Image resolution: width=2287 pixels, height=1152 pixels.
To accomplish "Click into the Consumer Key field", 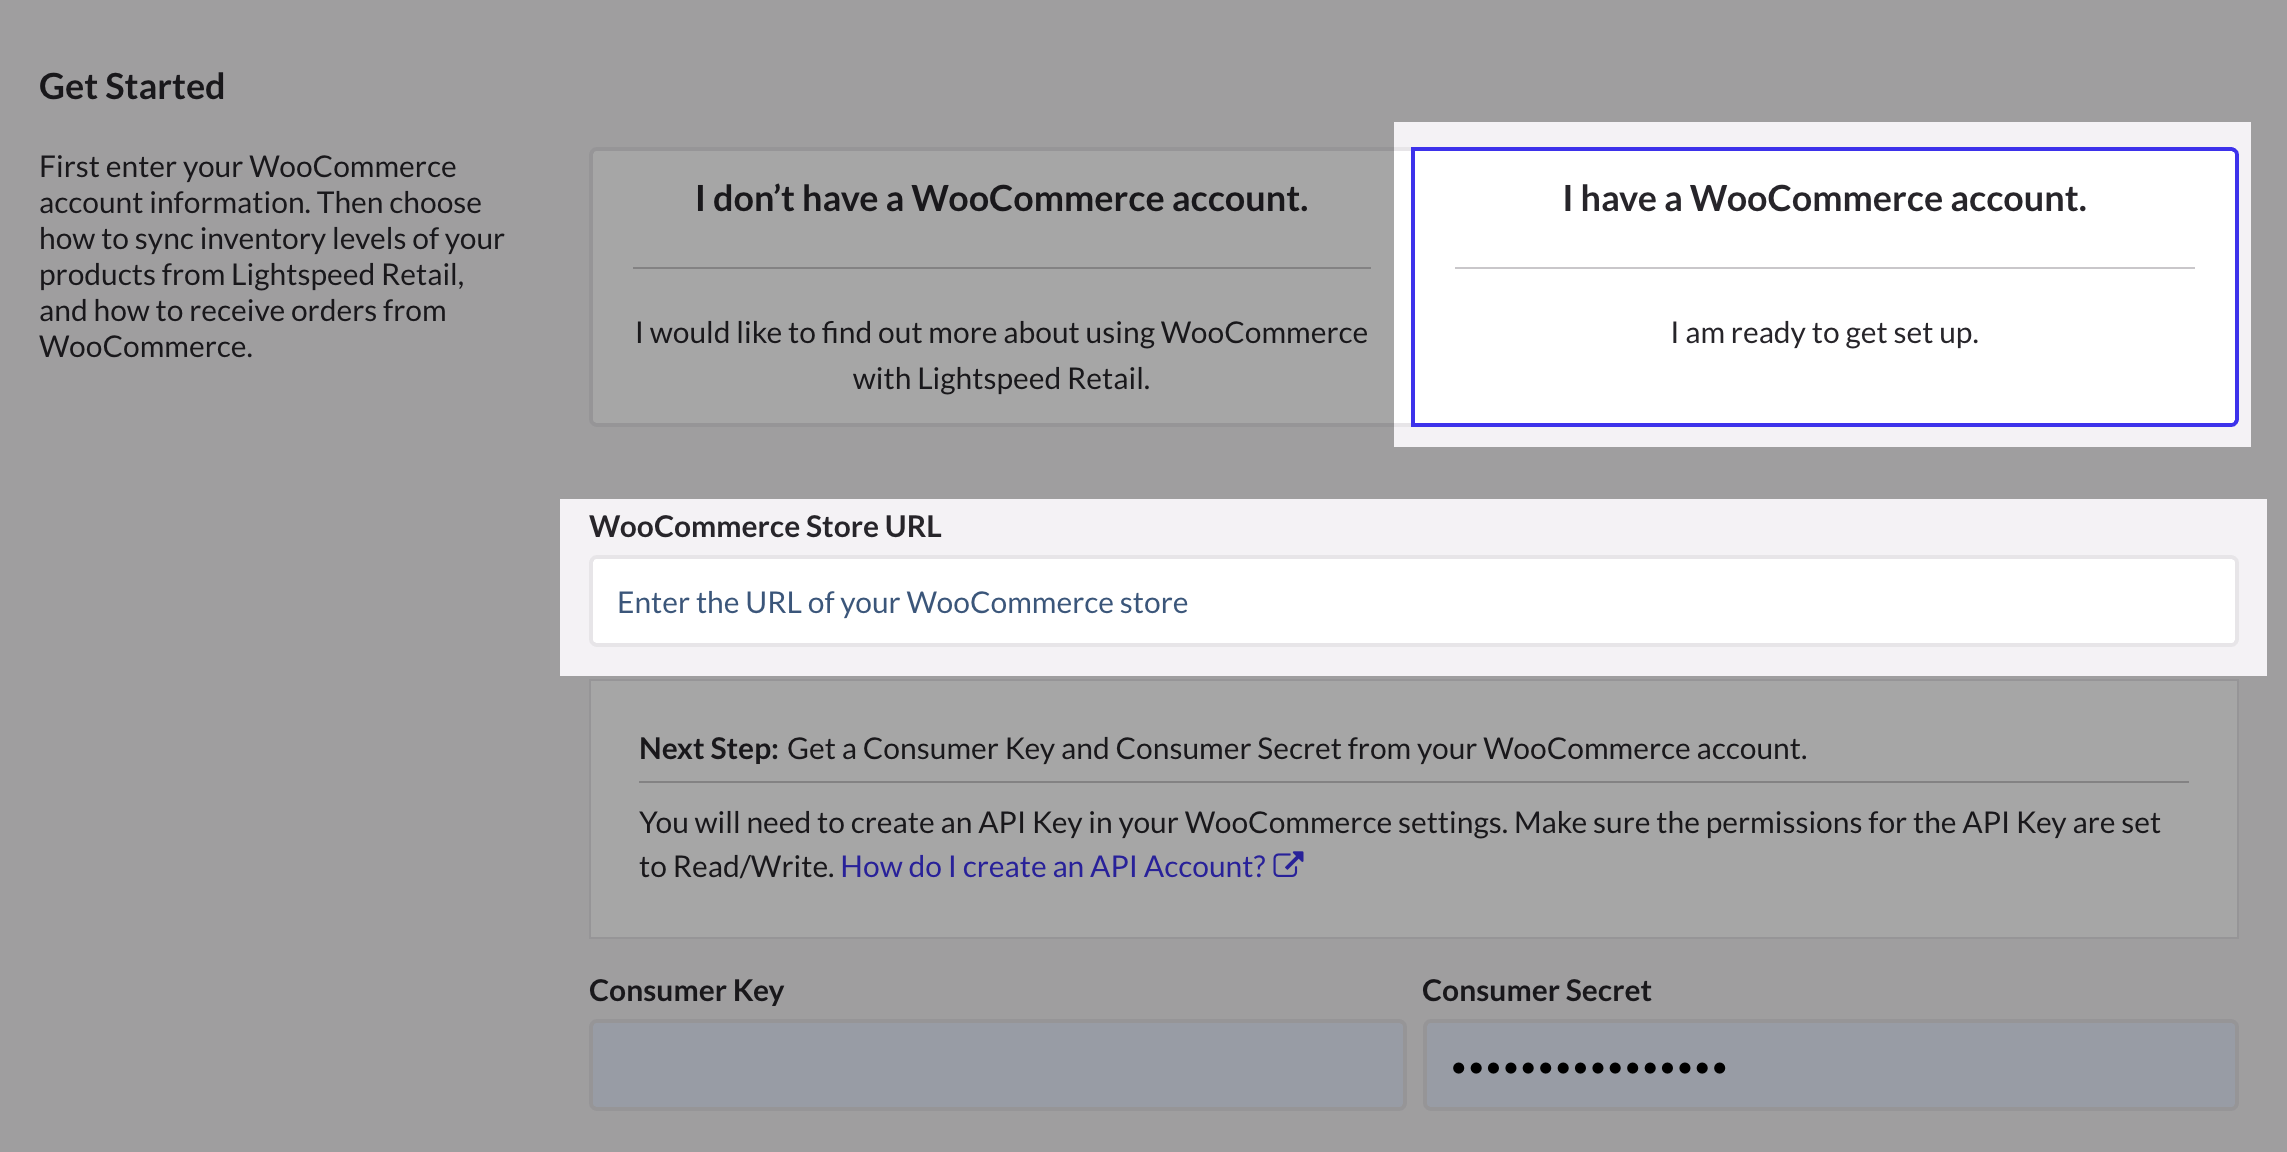I will click(x=997, y=1065).
